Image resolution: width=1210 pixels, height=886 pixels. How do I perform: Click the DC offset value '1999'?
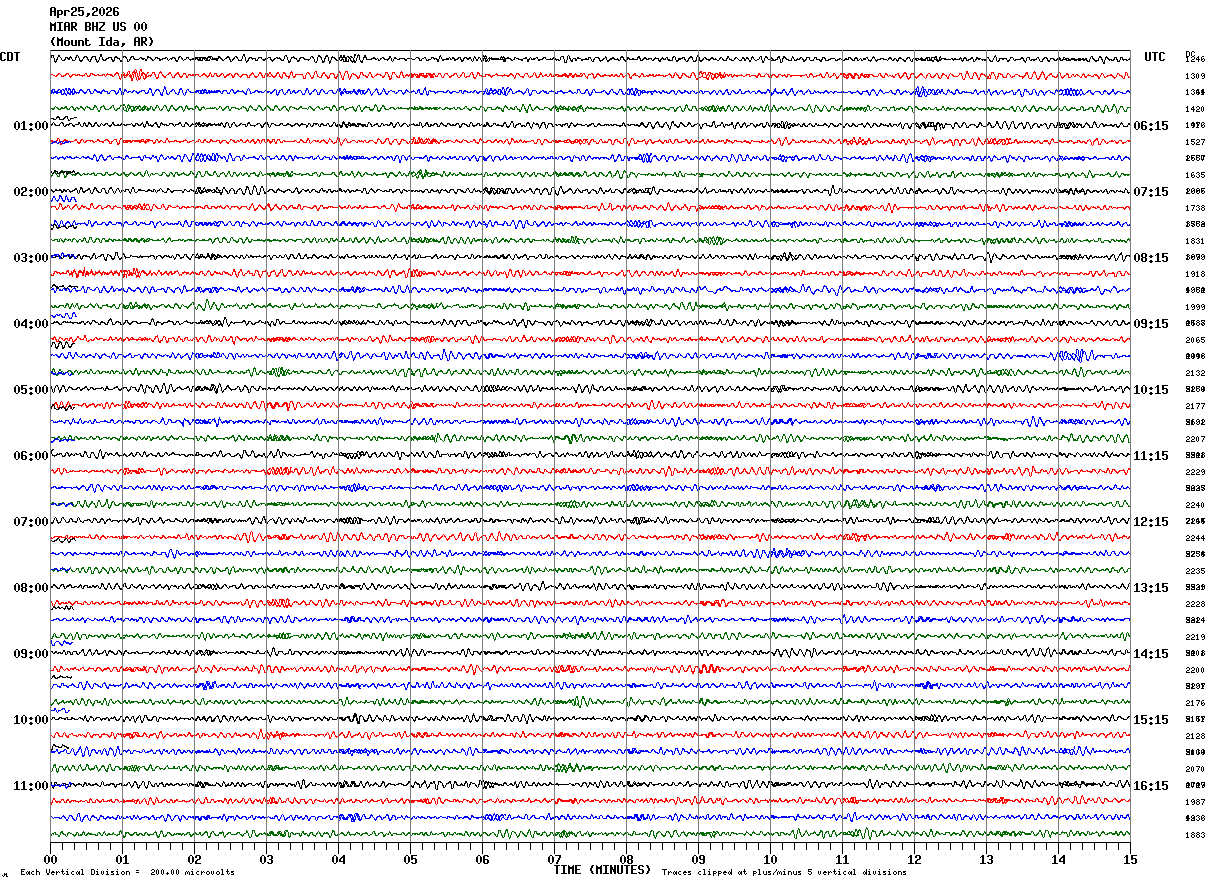(1195, 307)
